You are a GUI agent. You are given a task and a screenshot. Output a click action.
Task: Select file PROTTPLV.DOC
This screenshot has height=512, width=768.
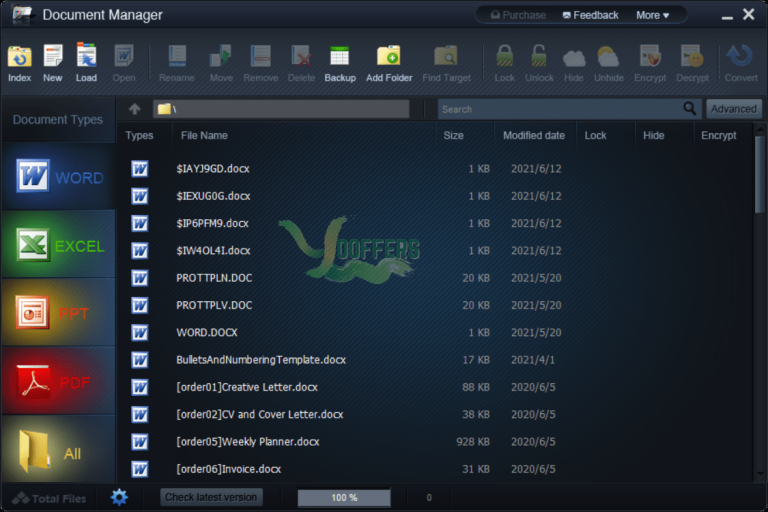(214, 306)
